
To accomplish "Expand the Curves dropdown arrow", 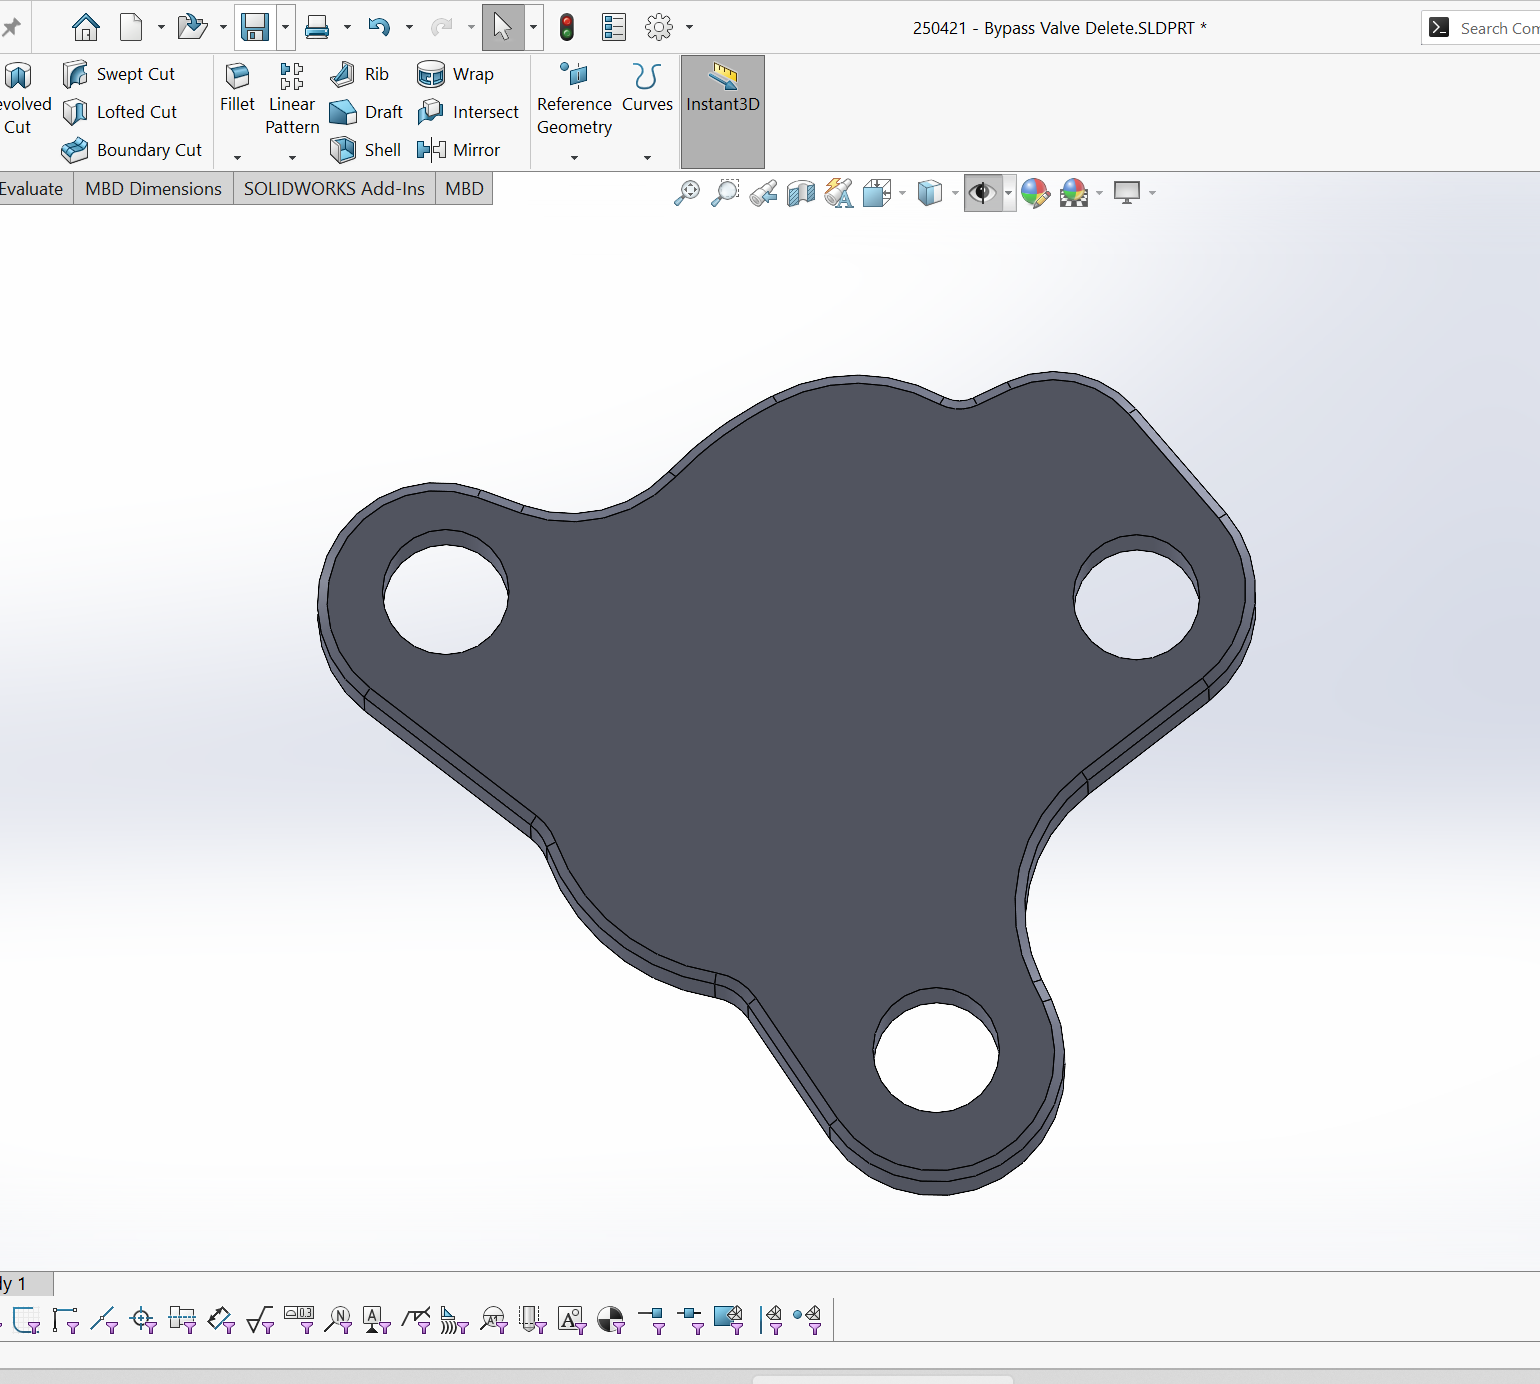I will coord(647,157).
